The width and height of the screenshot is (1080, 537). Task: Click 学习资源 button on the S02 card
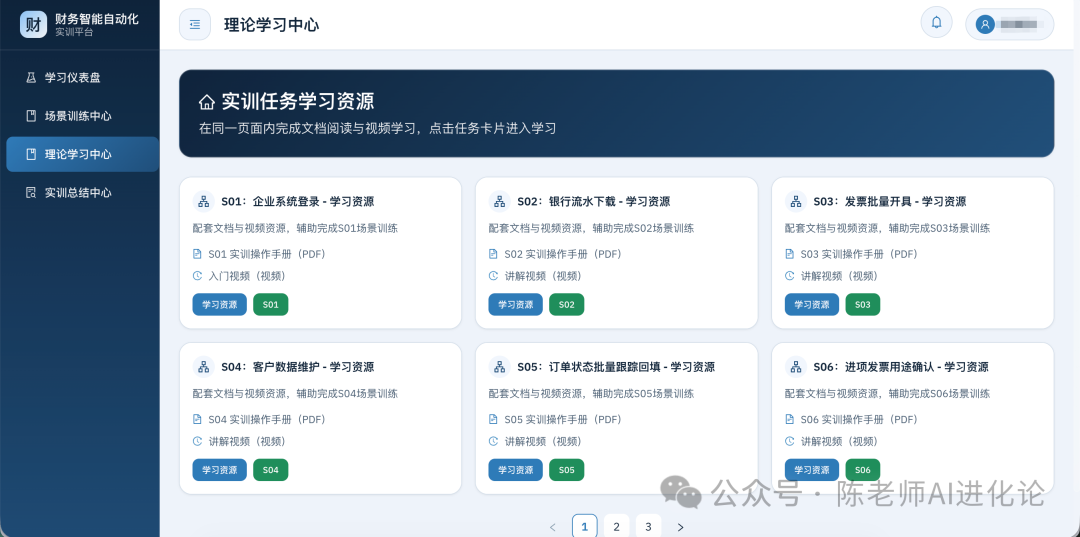(x=515, y=304)
